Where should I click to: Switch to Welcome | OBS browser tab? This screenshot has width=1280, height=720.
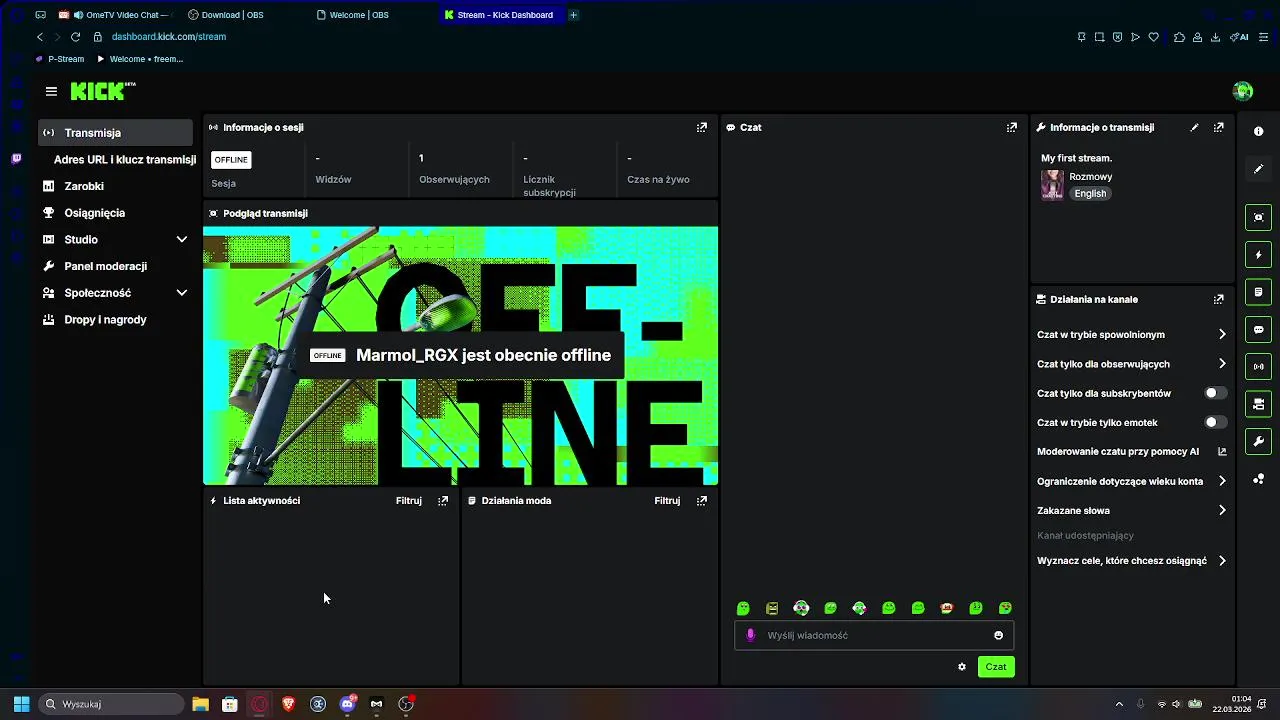click(x=372, y=15)
